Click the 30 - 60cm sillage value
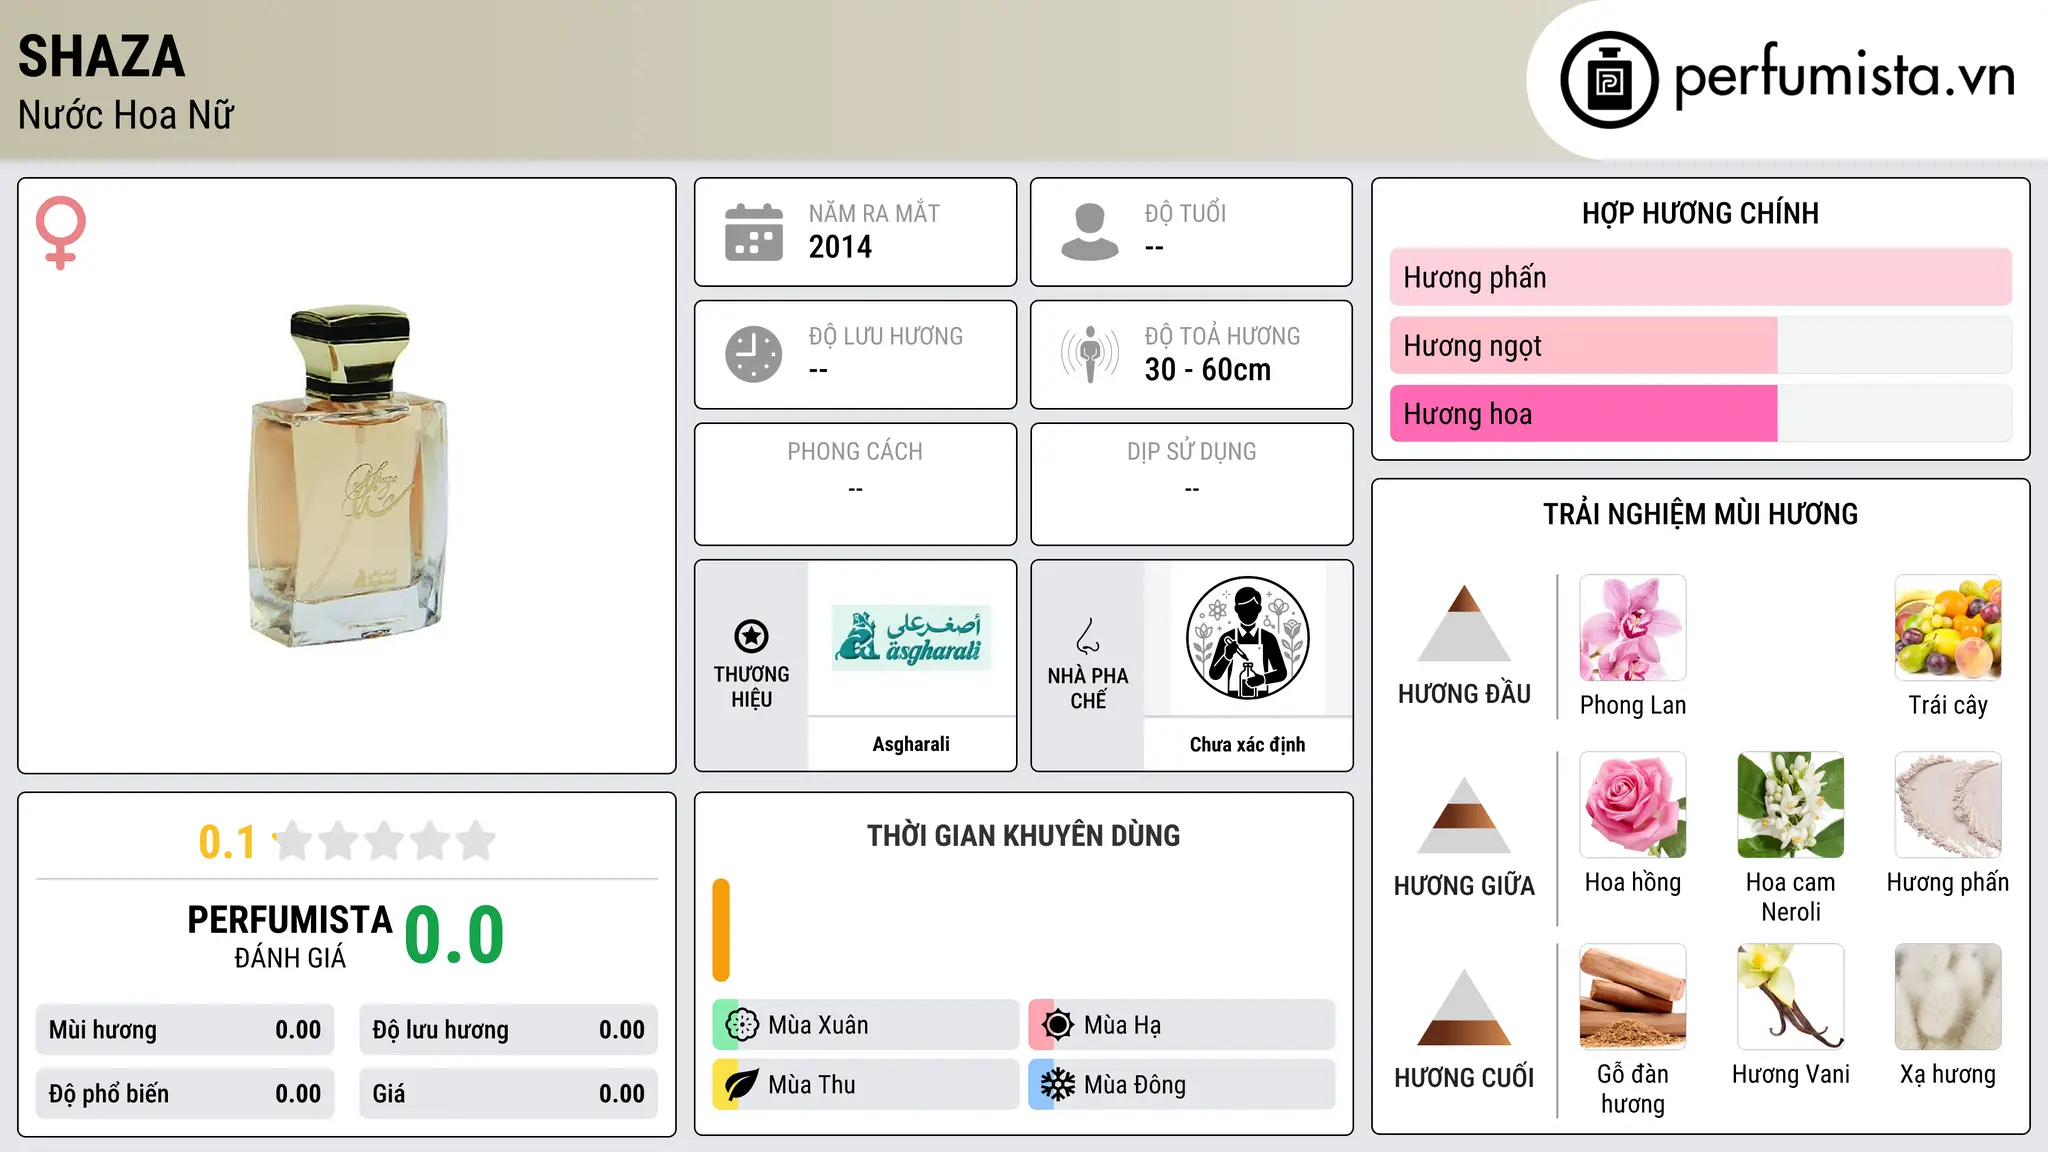Image resolution: width=2048 pixels, height=1152 pixels. tap(1208, 370)
